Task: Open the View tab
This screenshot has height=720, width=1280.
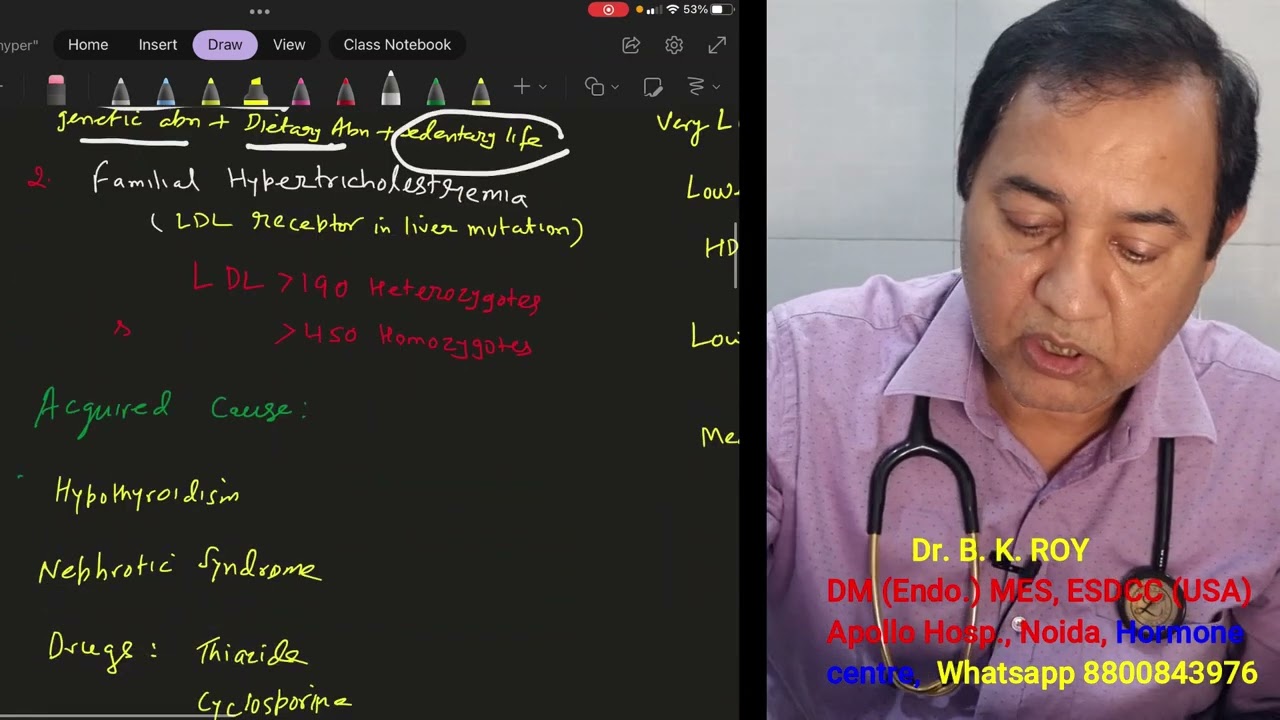Action: pyautogui.click(x=289, y=45)
